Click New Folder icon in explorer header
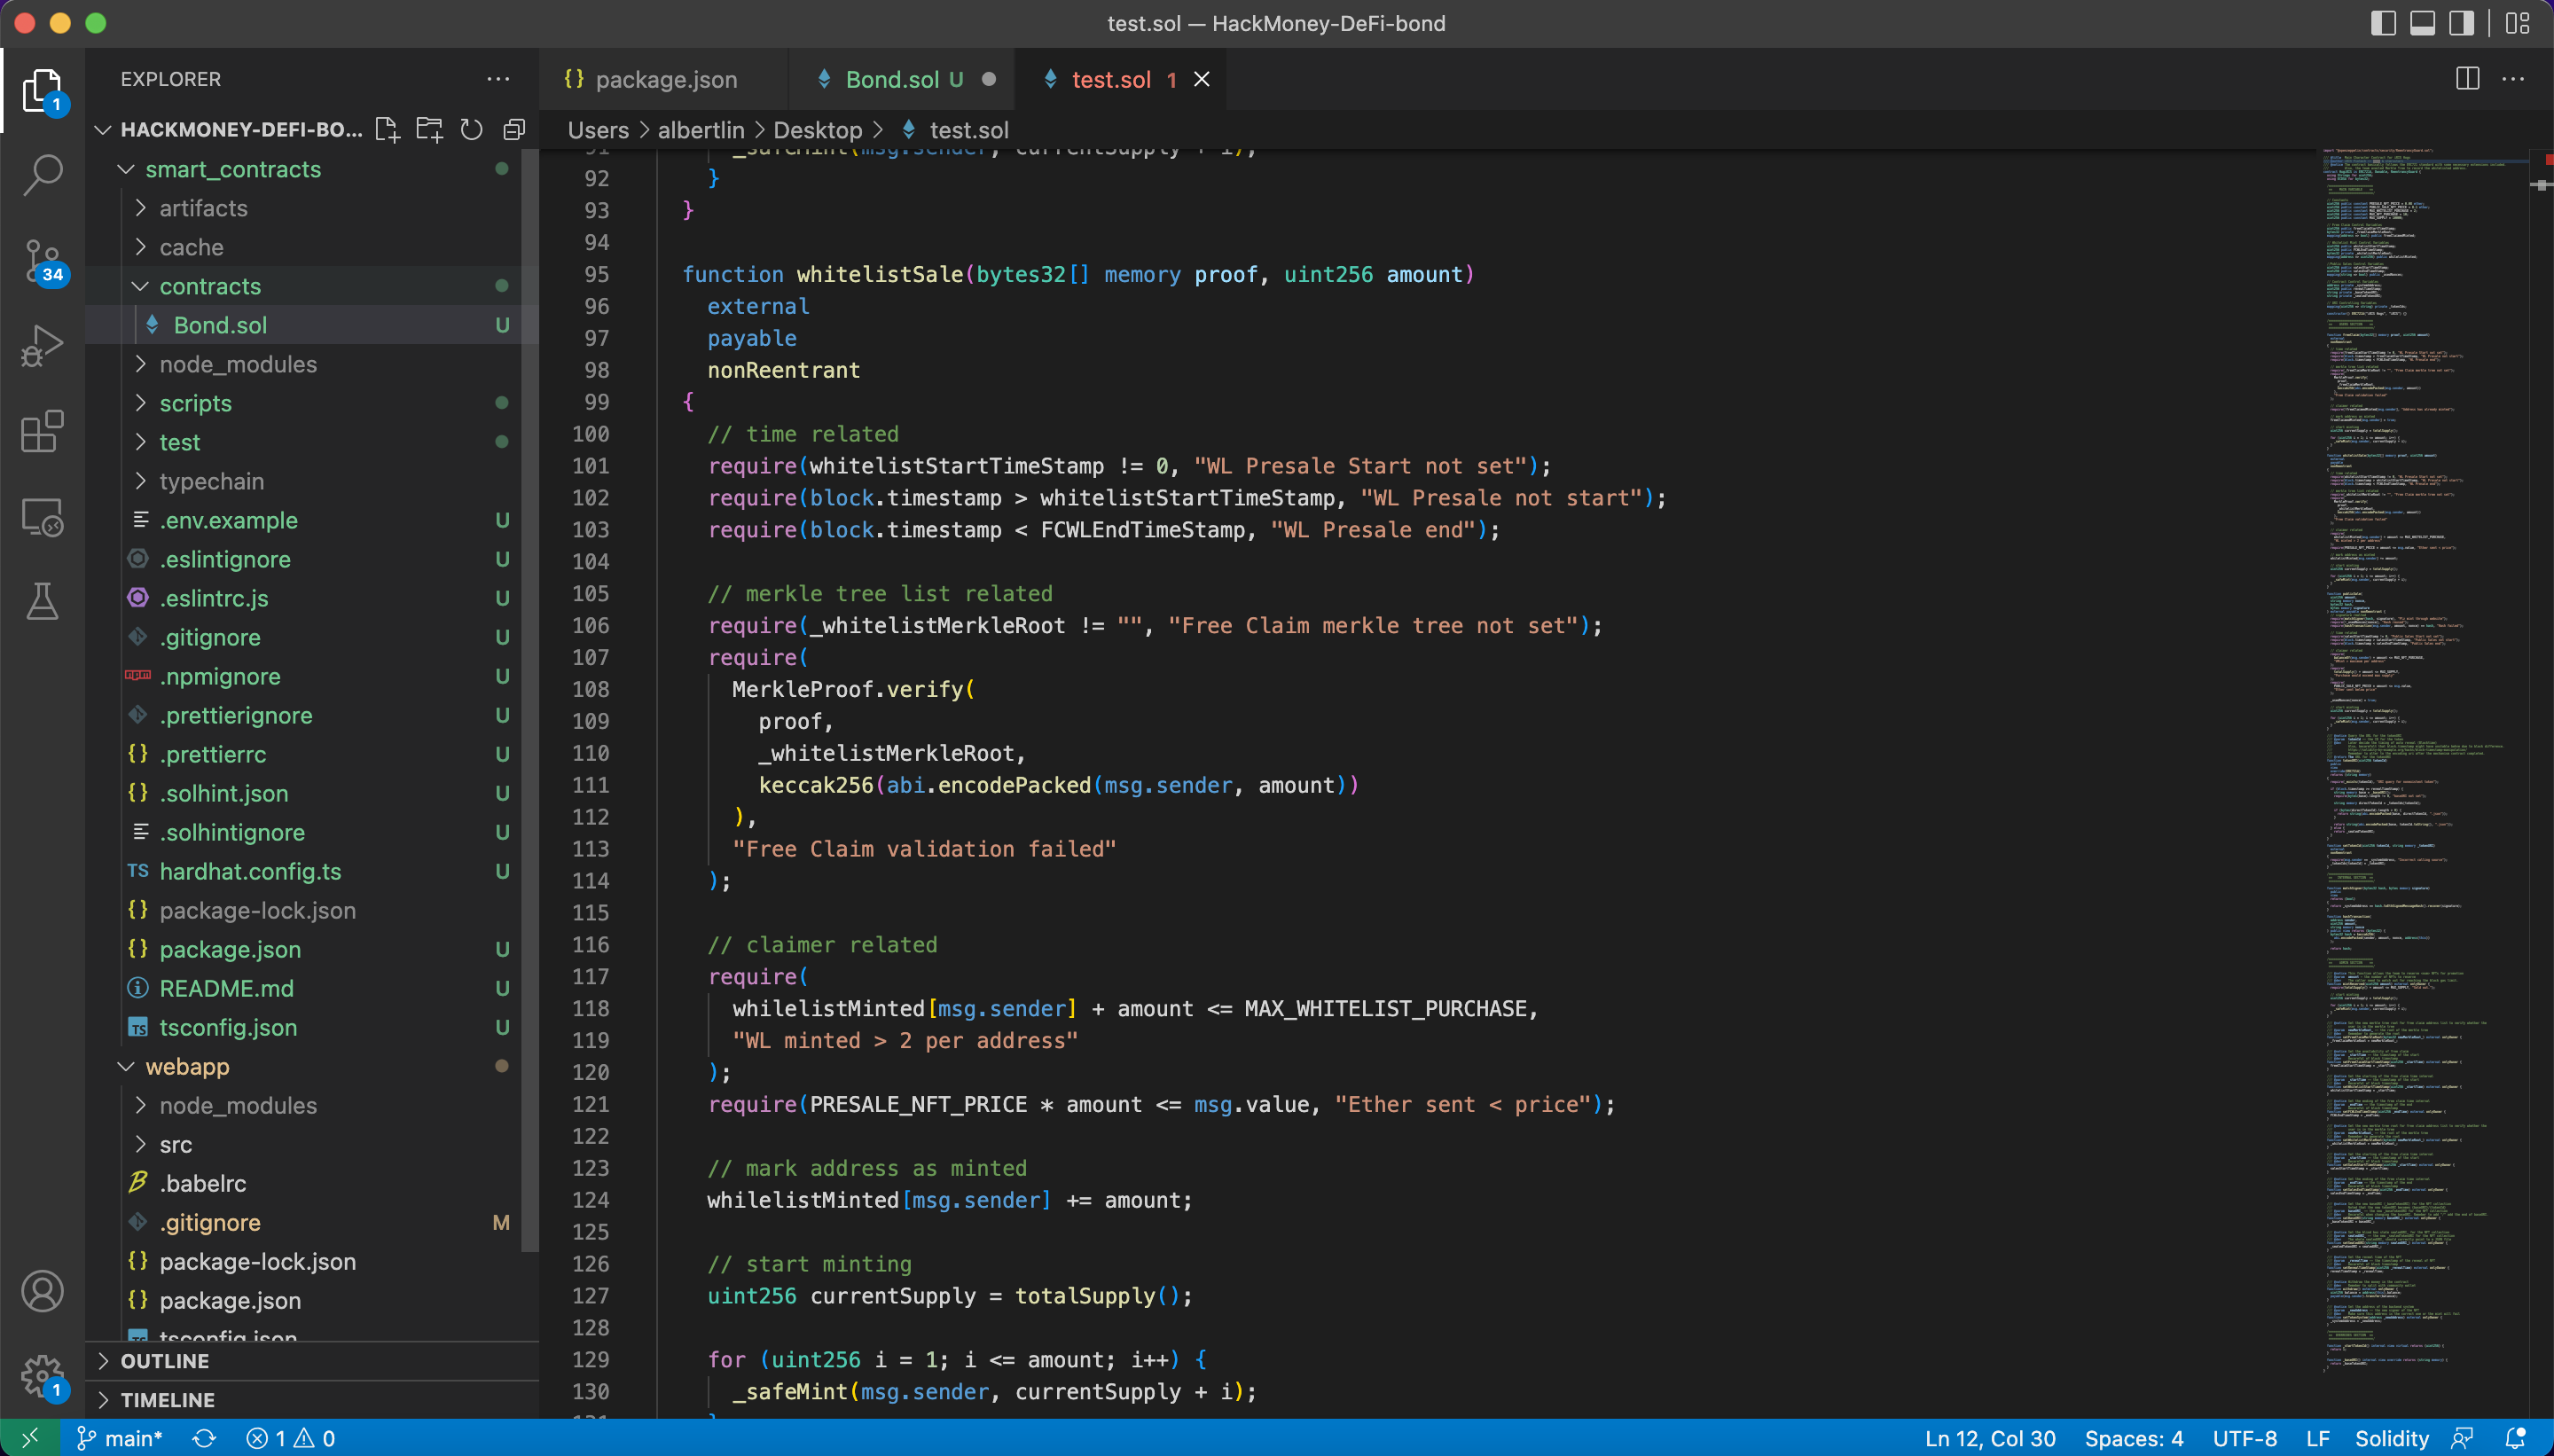Image resolution: width=2554 pixels, height=1456 pixels. 429,130
